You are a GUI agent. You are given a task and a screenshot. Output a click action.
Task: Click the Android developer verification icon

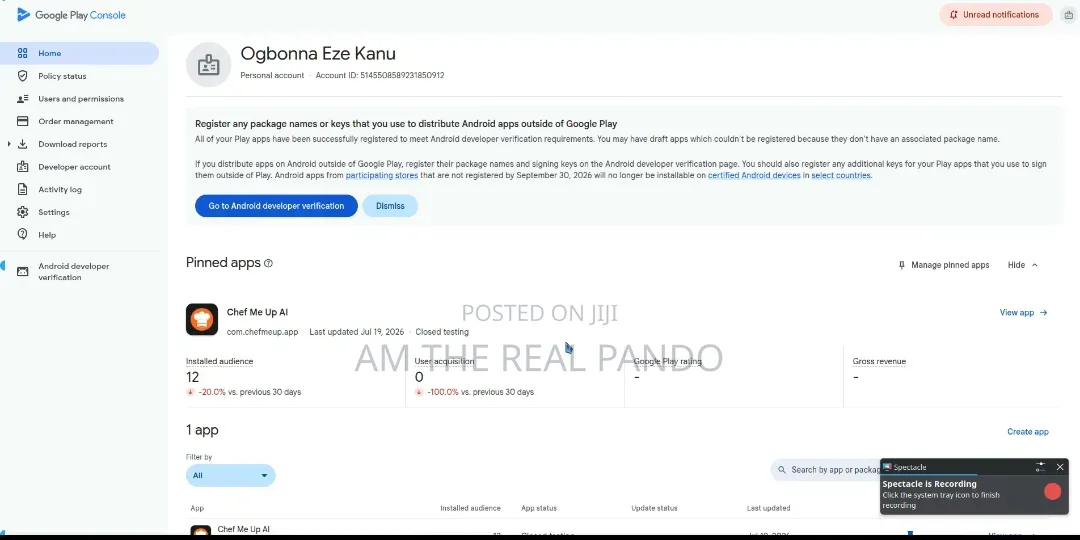[23, 271]
